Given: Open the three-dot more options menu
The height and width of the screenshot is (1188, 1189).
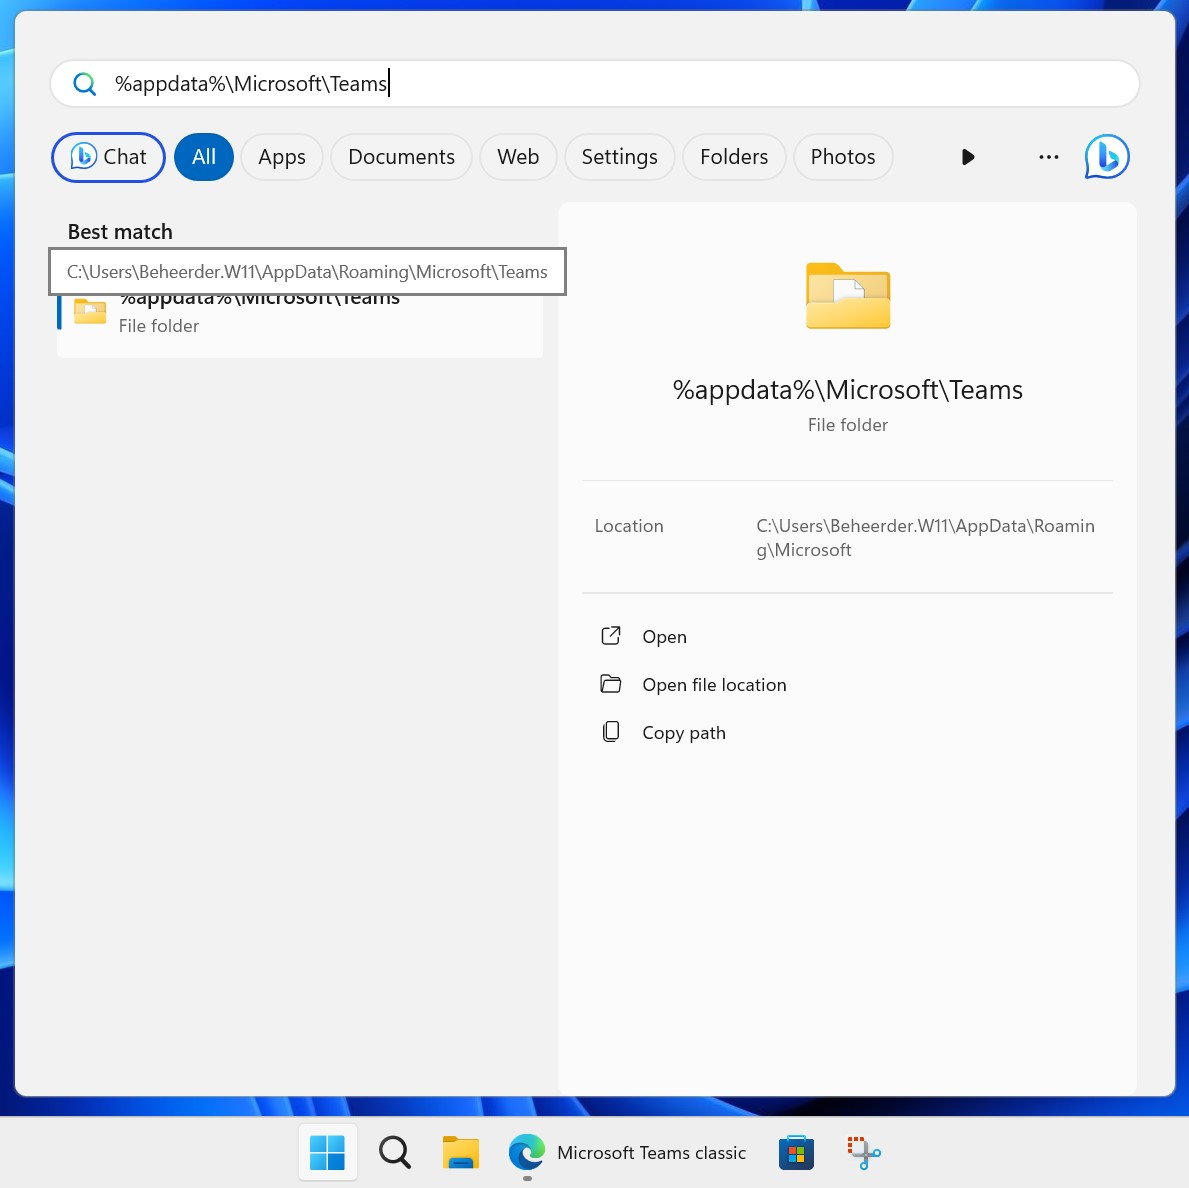Looking at the screenshot, I should [1048, 157].
